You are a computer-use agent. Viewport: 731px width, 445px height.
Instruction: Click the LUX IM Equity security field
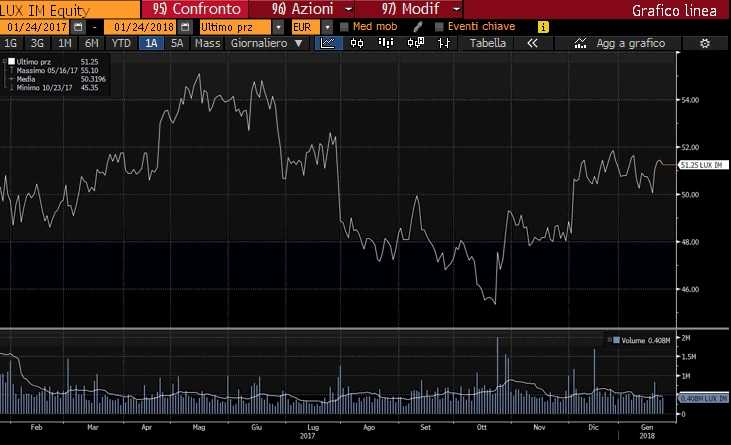[x=70, y=10]
